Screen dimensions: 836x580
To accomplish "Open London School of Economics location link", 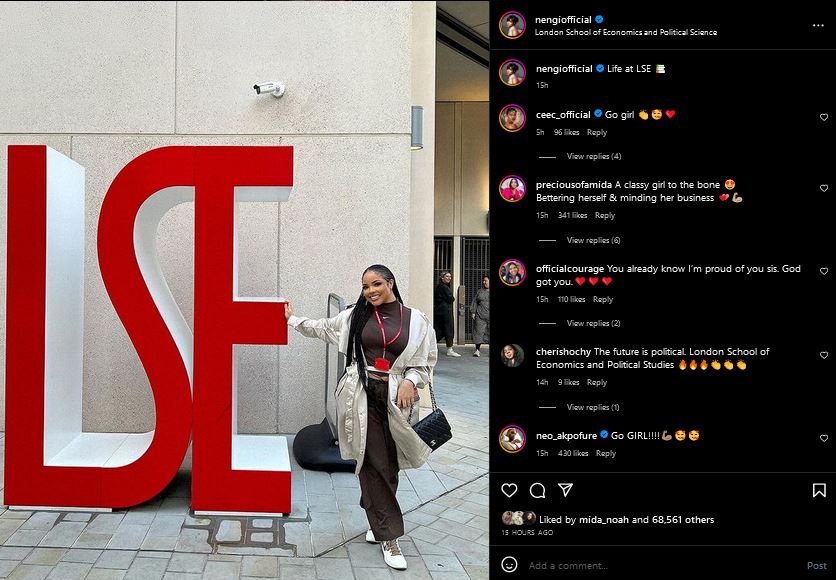I will (625, 33).
